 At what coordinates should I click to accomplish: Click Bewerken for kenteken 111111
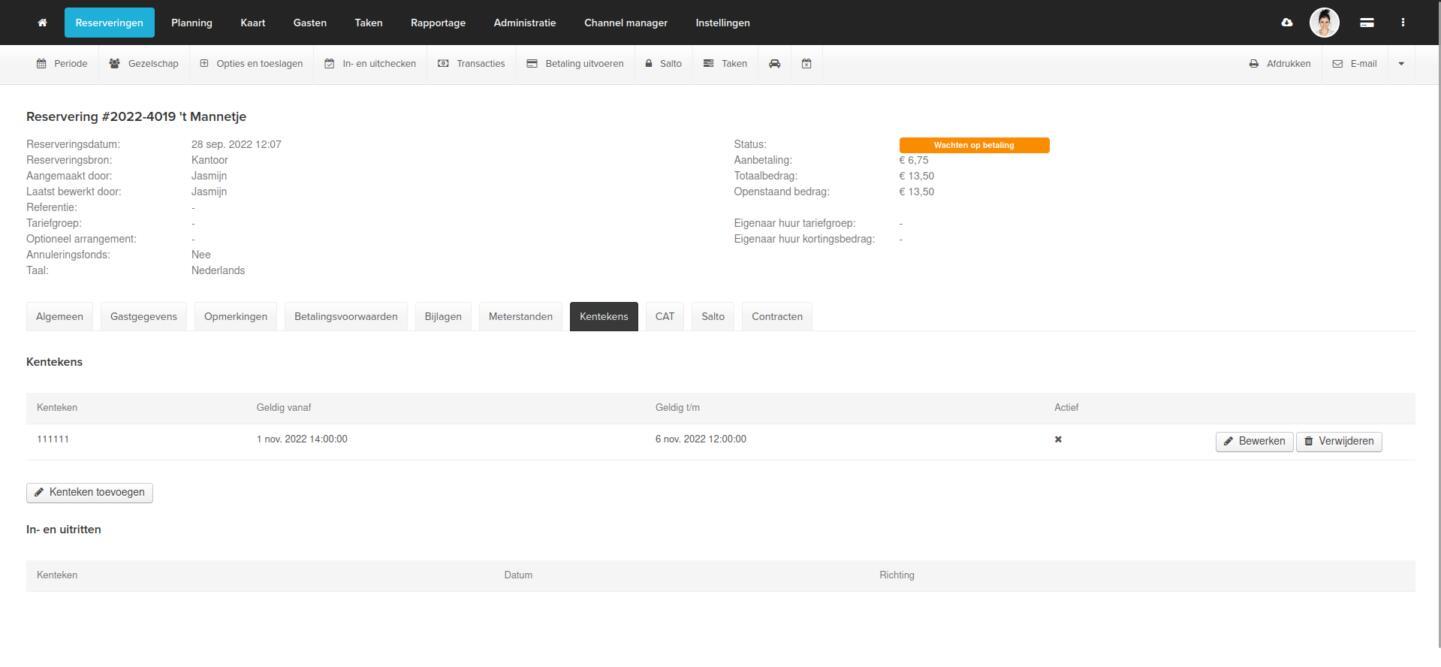(x=1254, y=441)
